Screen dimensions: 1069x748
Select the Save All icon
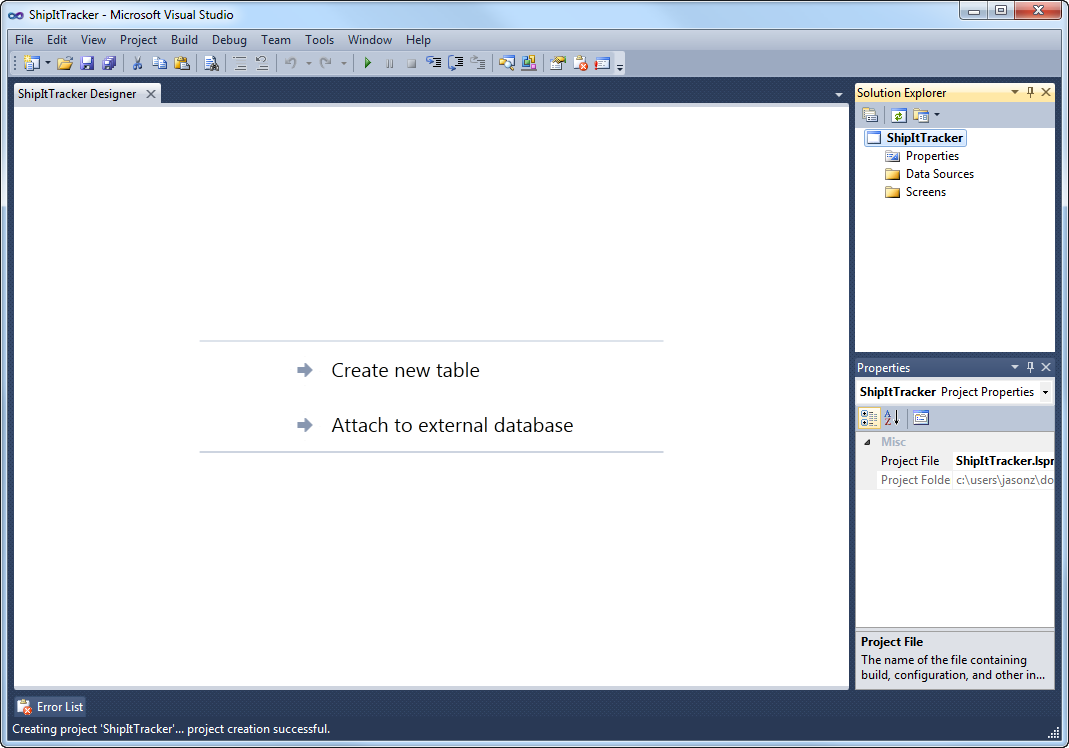[111, 62]
